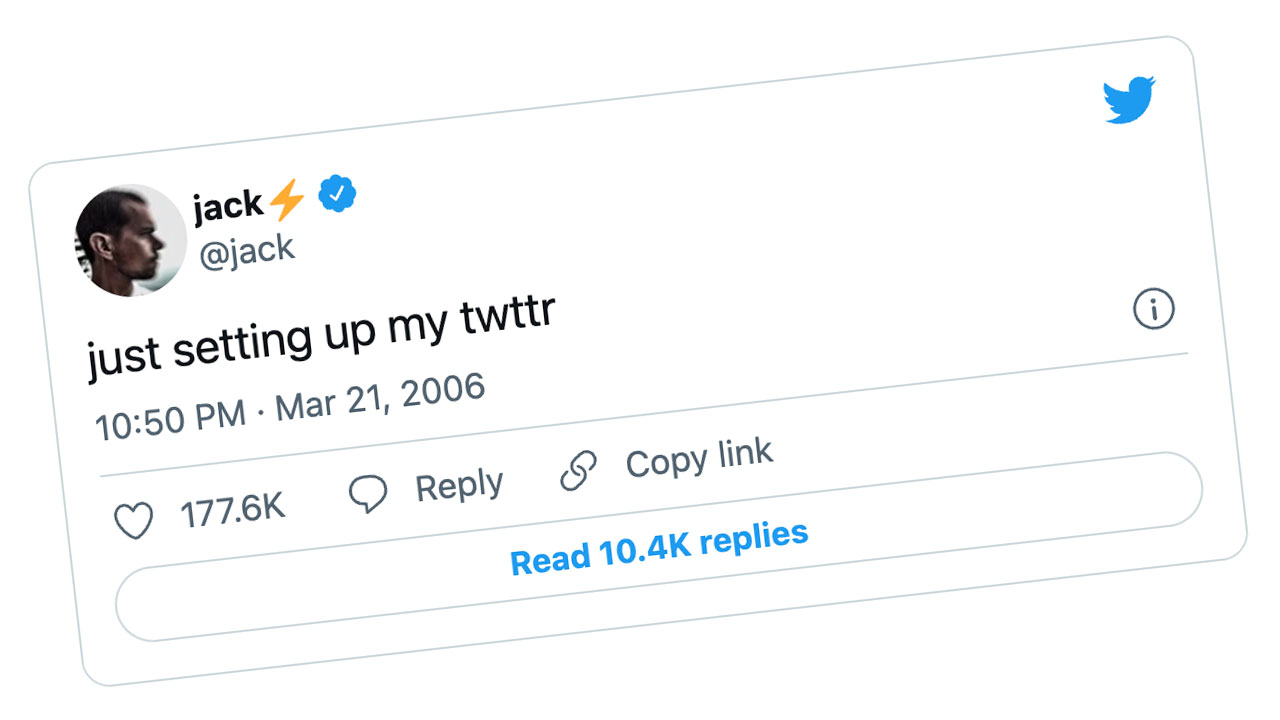Screen dimensions: 1280x720
Task: Click the blue verified badge
Action: point(337,194)
